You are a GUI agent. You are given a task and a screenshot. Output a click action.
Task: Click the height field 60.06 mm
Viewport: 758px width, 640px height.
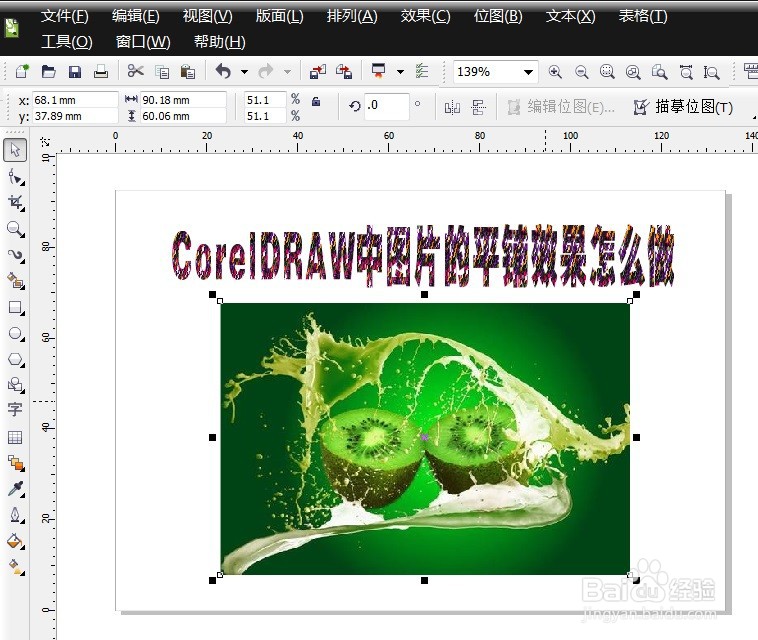pyautogui.click(x=183, y=116)
